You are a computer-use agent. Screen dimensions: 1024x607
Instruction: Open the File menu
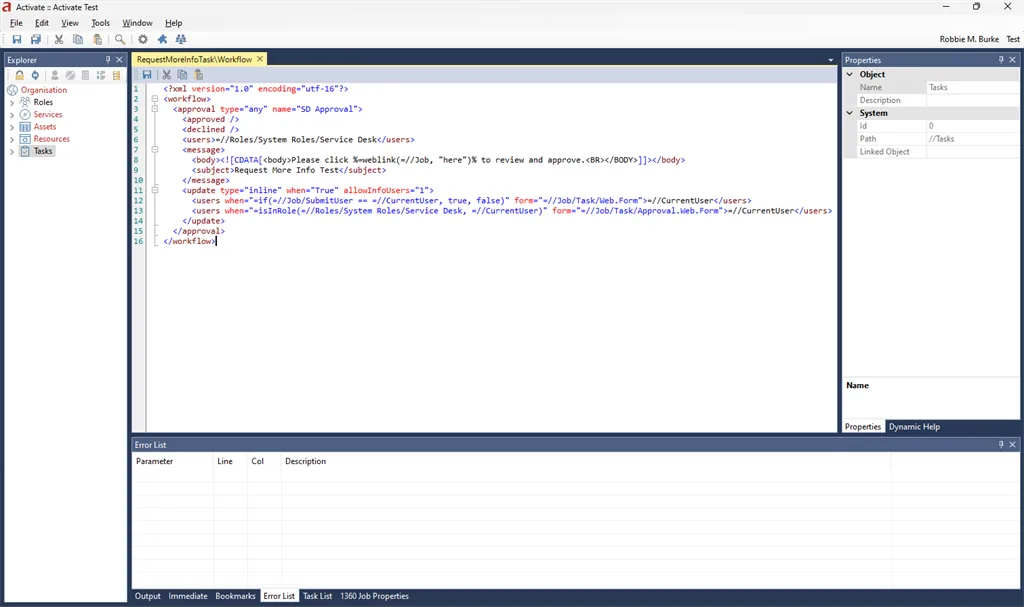16,23
